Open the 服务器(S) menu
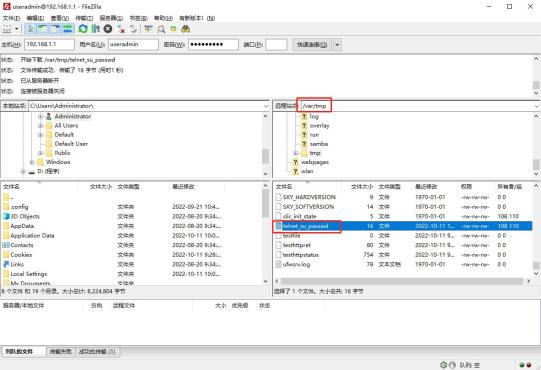 [x=111, y=18]
